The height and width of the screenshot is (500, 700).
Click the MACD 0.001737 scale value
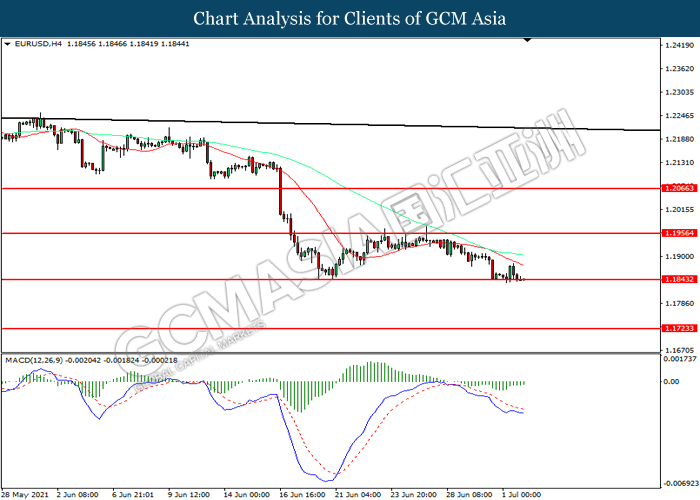pos(680,359)
